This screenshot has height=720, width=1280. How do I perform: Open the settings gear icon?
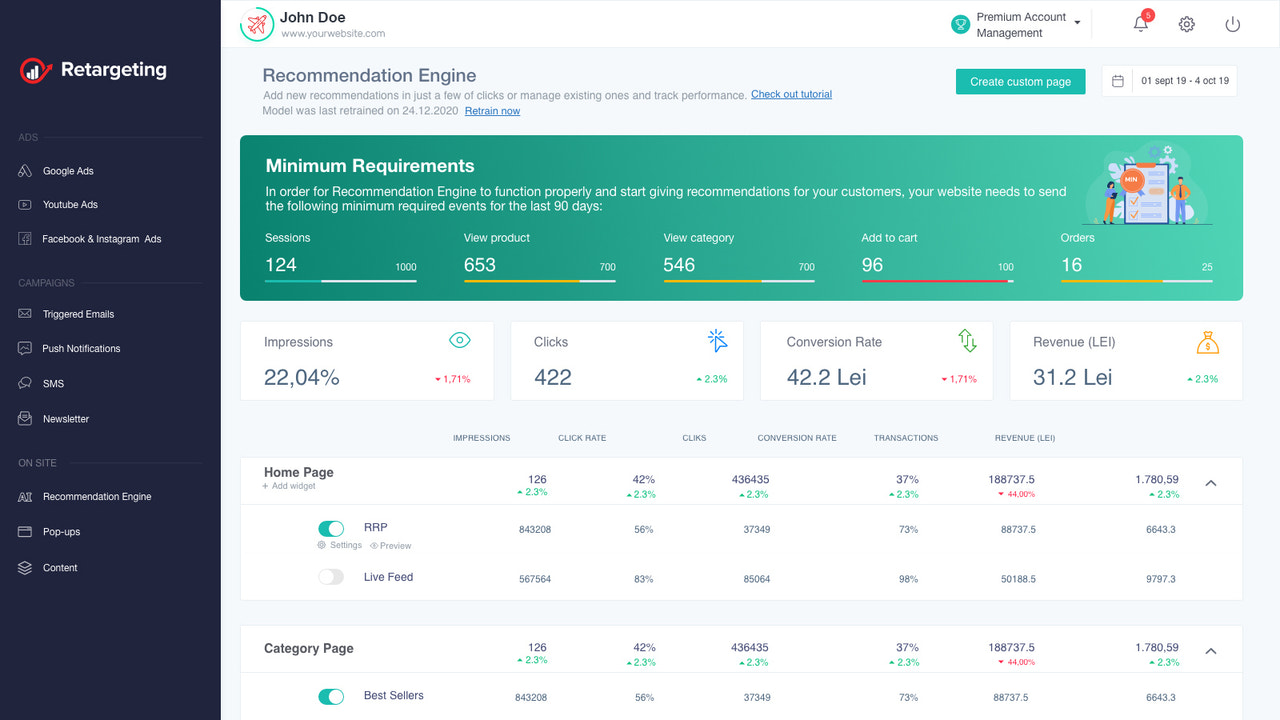[1186, 24]
